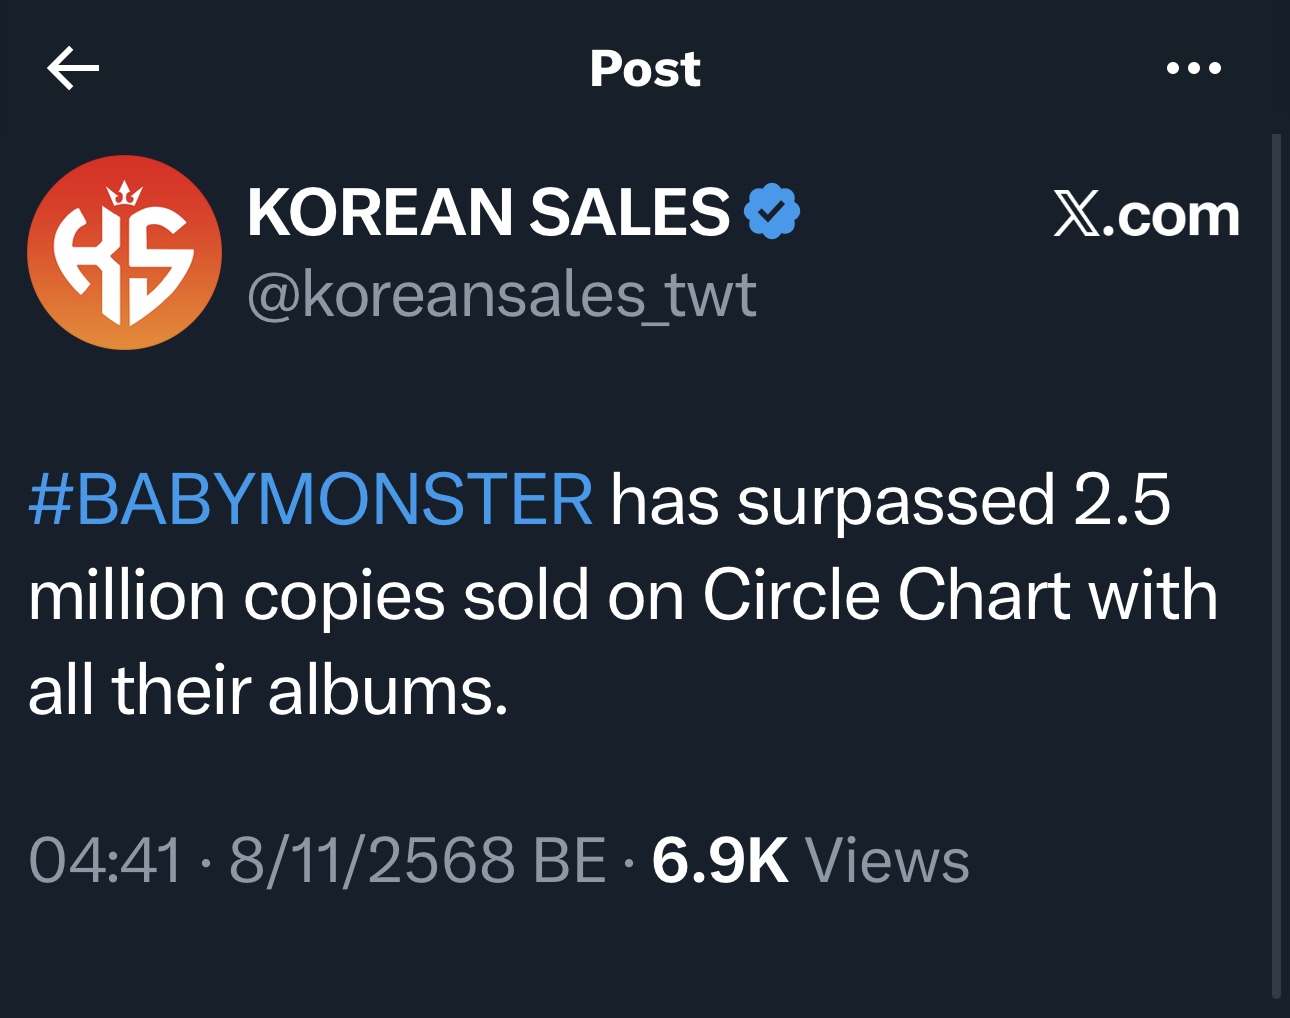Screen dimensions: 1290x1018
Task: Open the KOREAN SALES display name
Action: tap(488, 212)
